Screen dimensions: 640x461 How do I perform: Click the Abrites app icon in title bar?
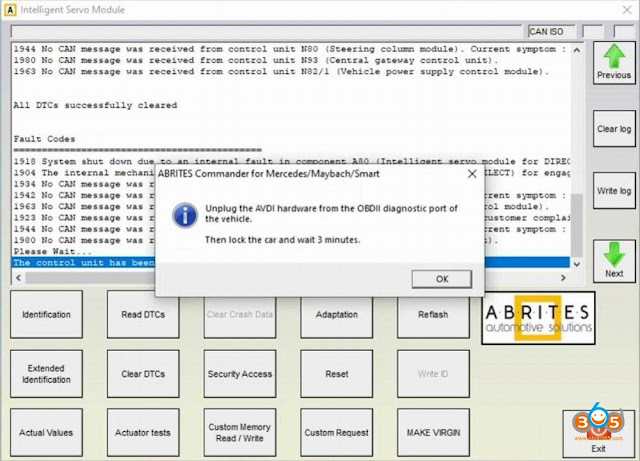pos(10,10)
